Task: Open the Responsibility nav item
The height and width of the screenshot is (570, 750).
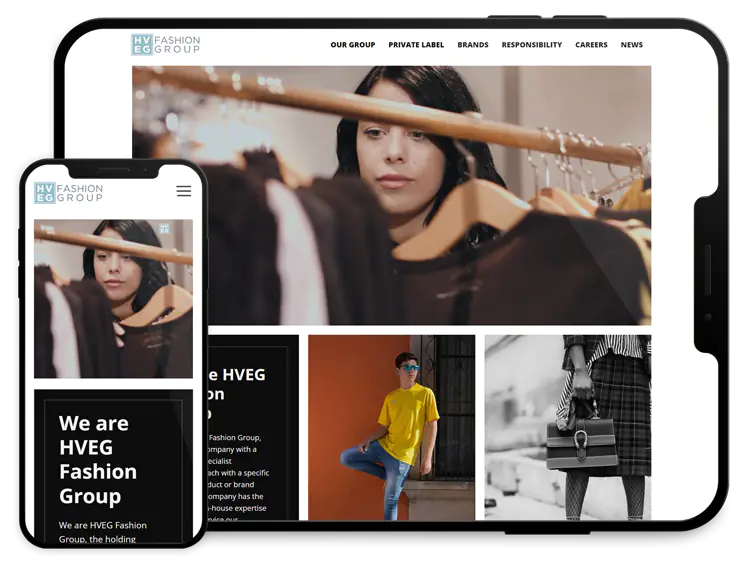Action: click(531, 45)
